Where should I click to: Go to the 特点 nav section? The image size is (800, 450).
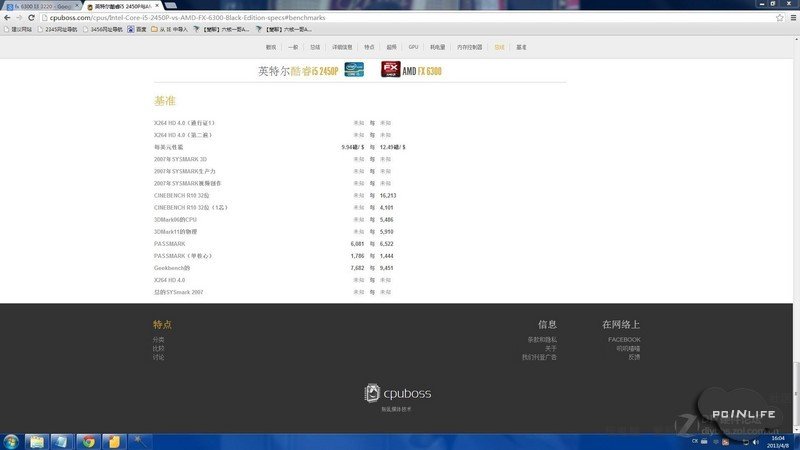tap(369, 47)
